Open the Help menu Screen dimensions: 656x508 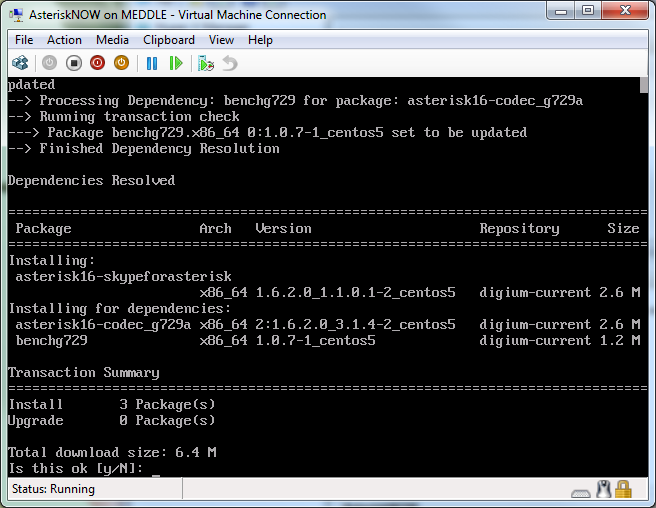click(260, 40)
